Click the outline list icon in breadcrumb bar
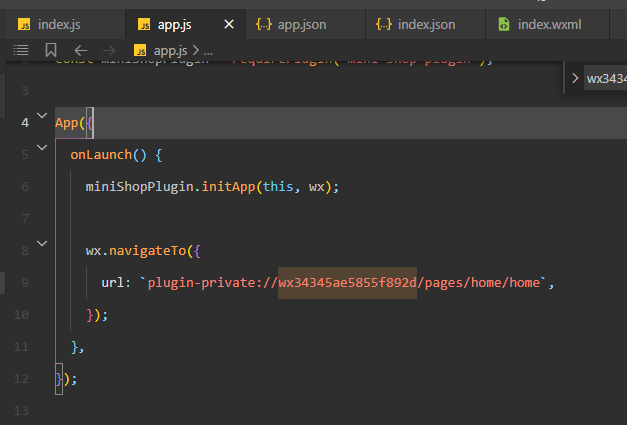 pyautogui.click(x=21, y=50)
